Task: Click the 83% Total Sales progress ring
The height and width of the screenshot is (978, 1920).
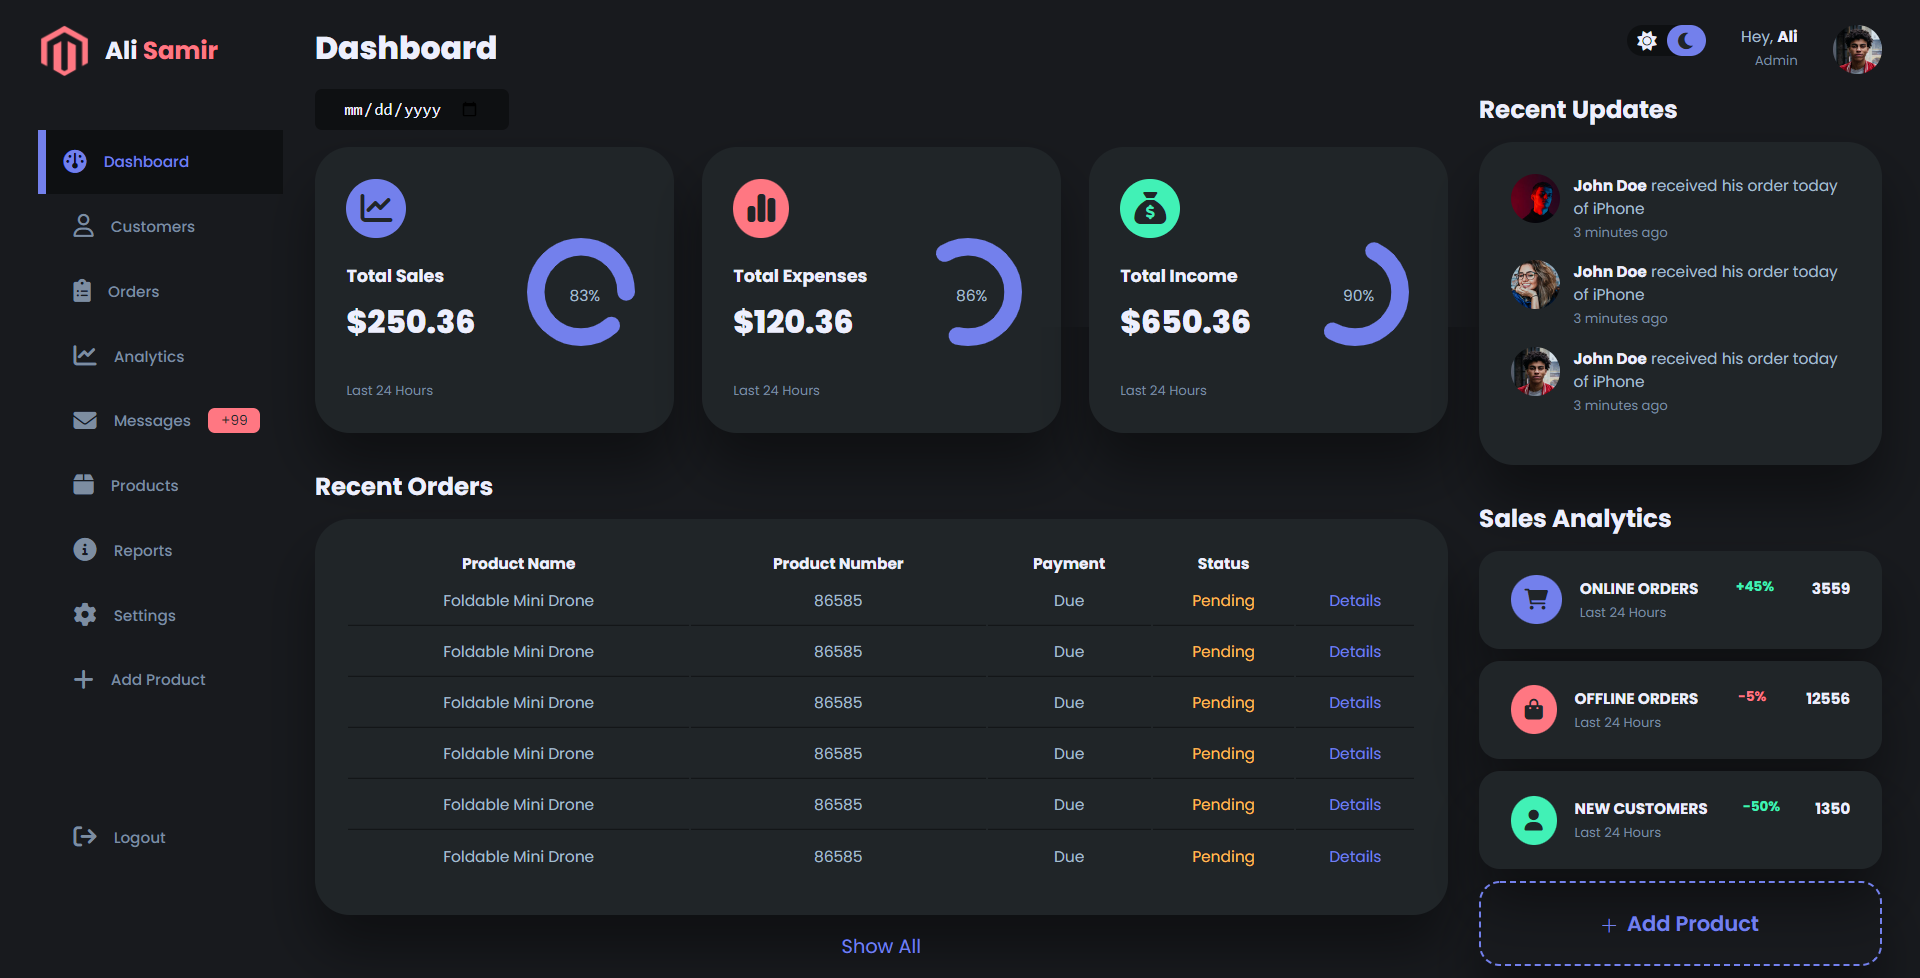Action: click(x=585, y=295)
